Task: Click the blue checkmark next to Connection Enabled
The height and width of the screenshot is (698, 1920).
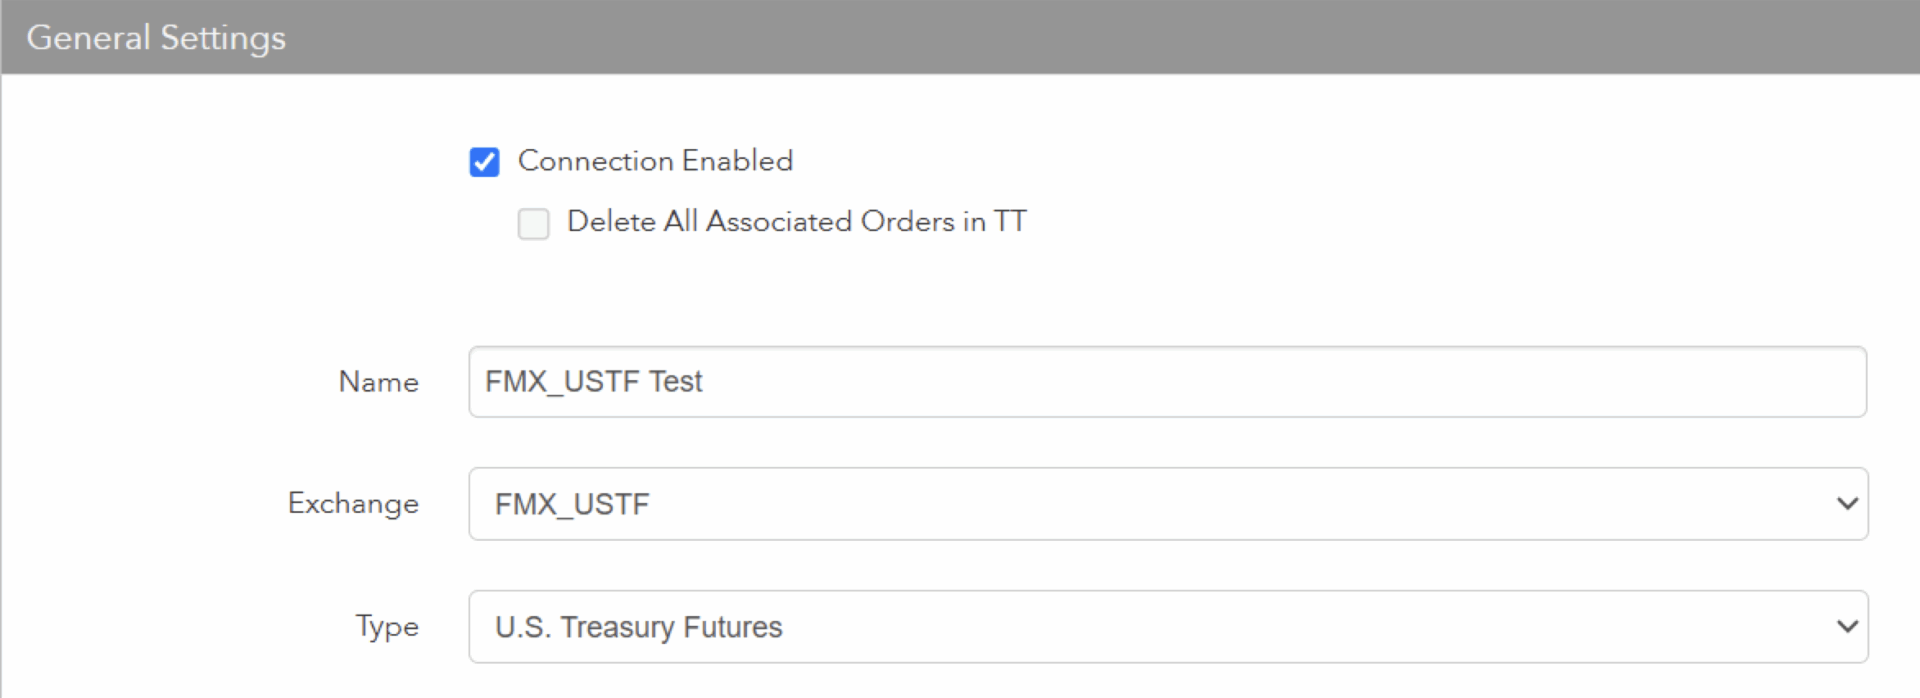Action: coord(484,162)
